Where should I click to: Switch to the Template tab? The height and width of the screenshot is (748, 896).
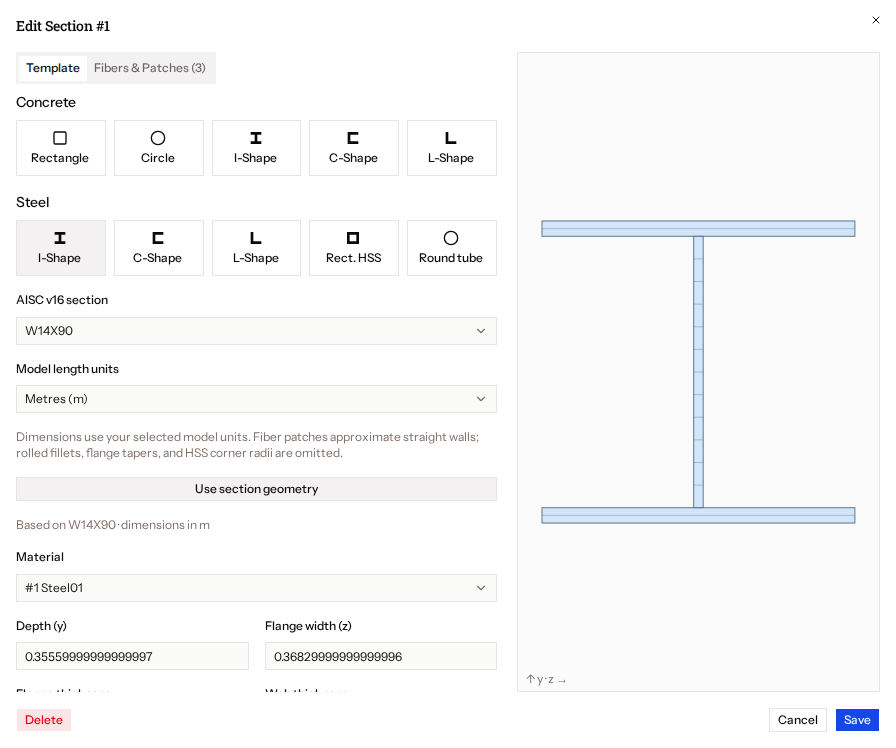pos(53,68)
